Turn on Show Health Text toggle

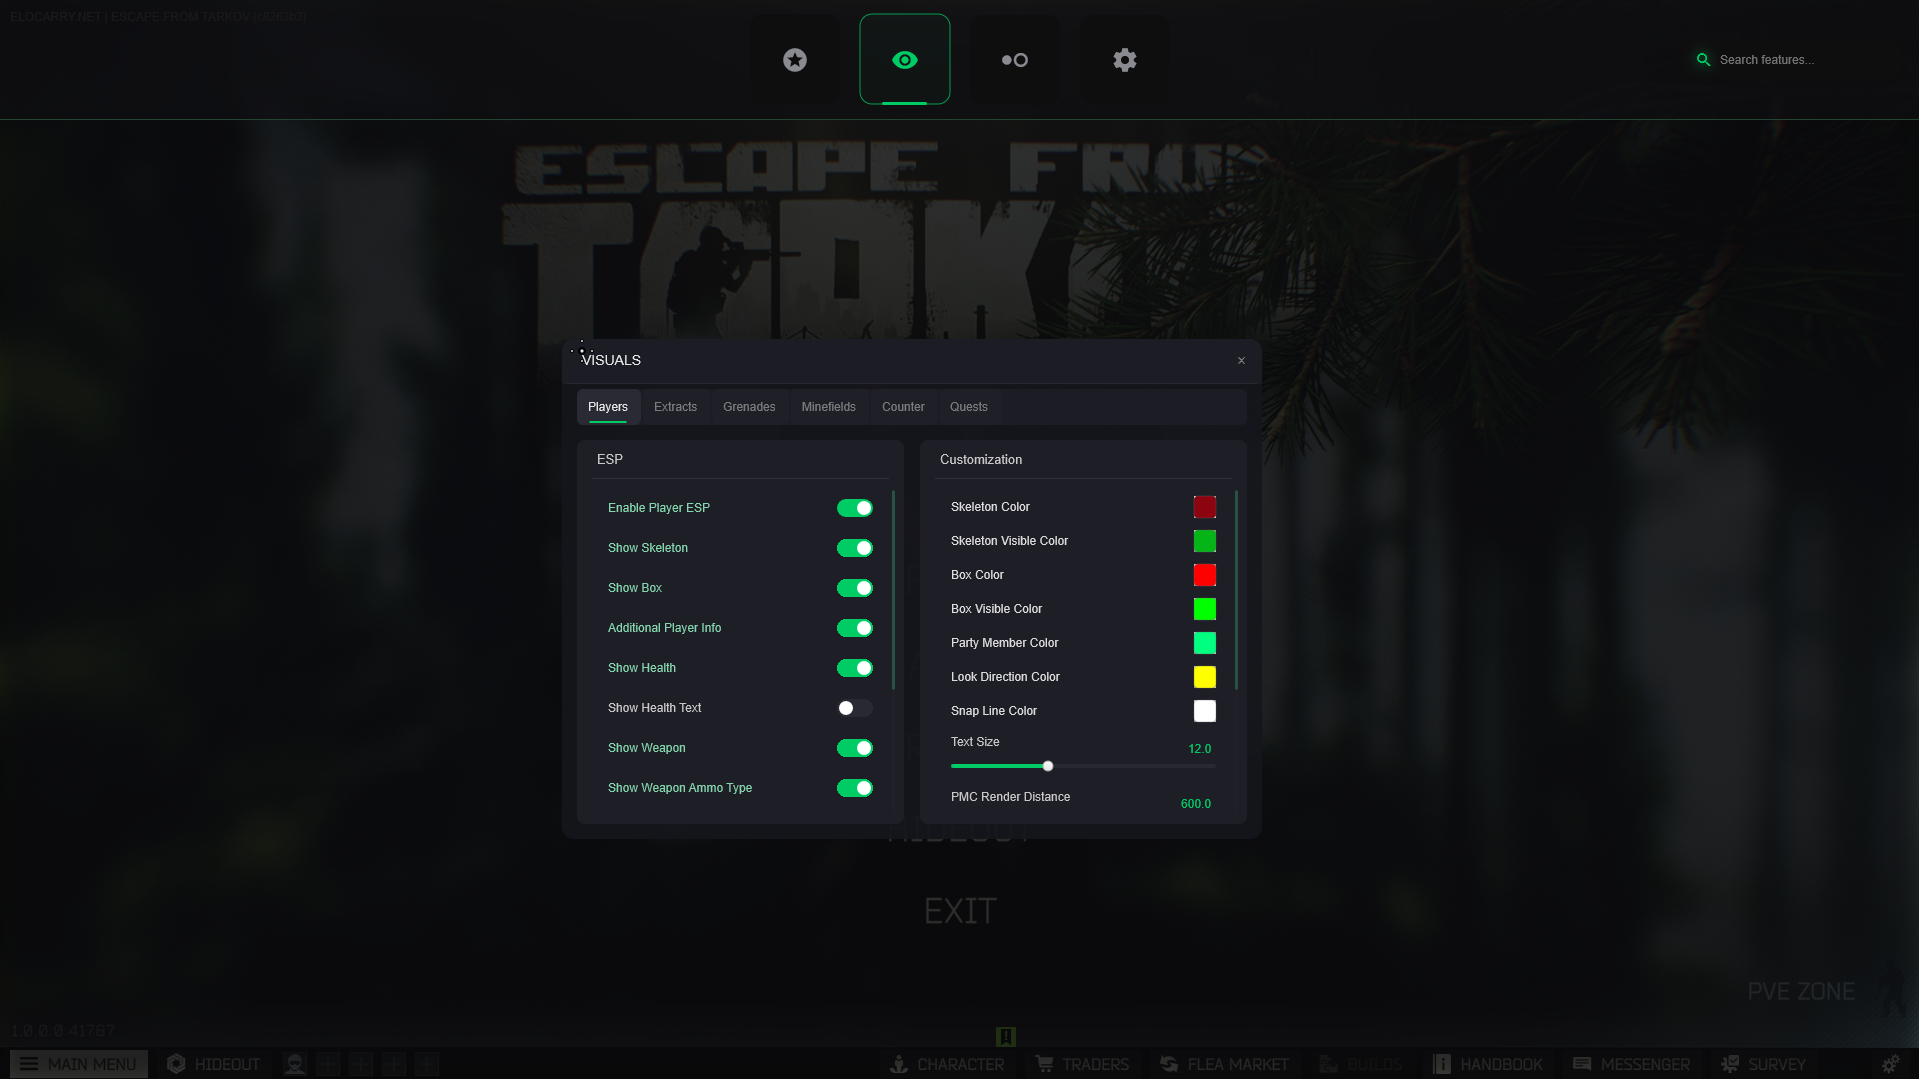854,708
